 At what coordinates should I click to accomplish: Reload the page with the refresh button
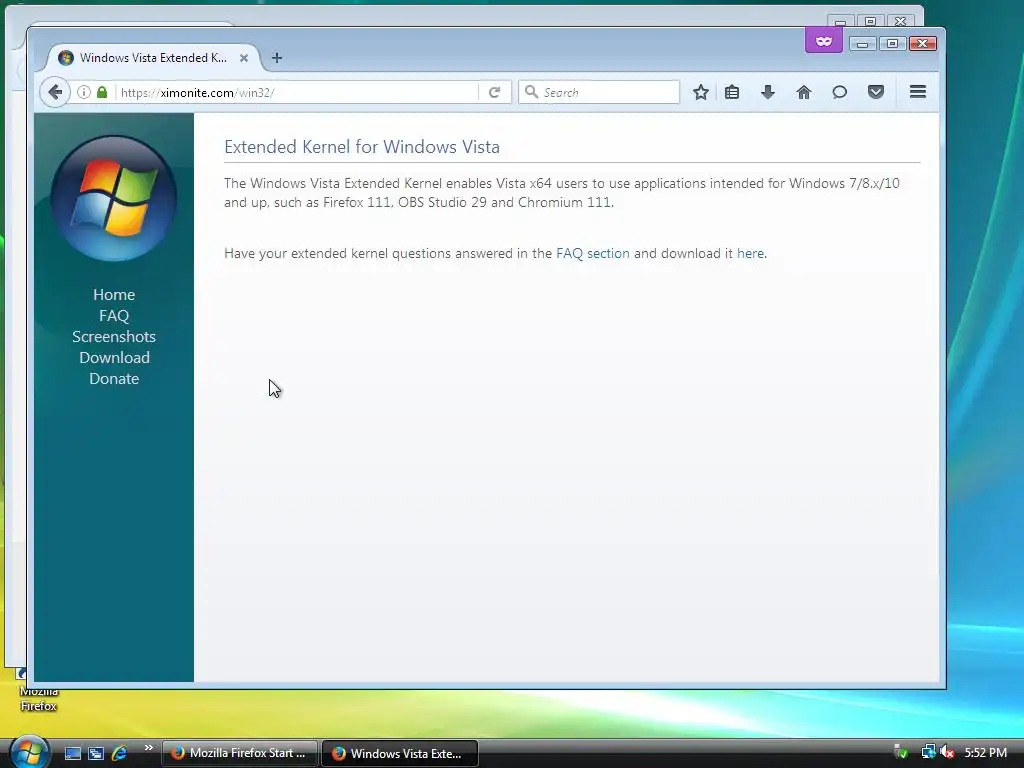pyautogui.click(x=494, y=92)
